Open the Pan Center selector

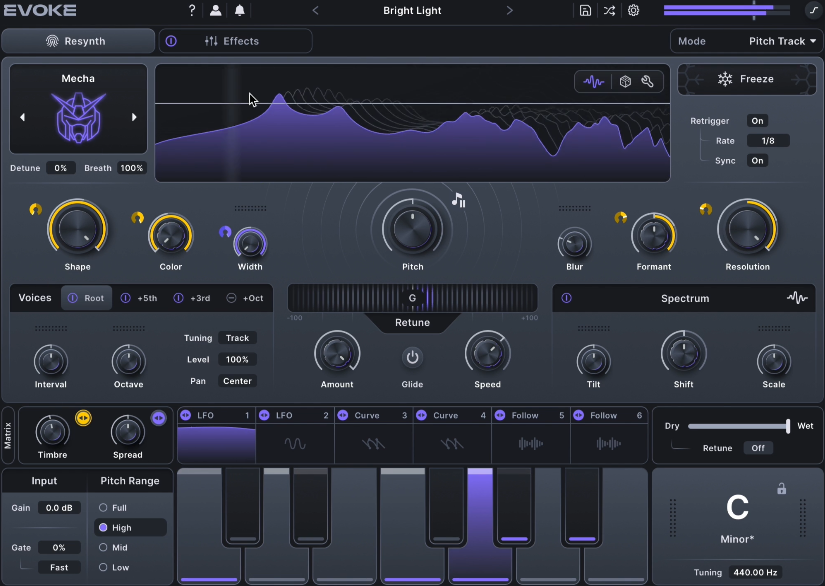(x=237, y=381)
